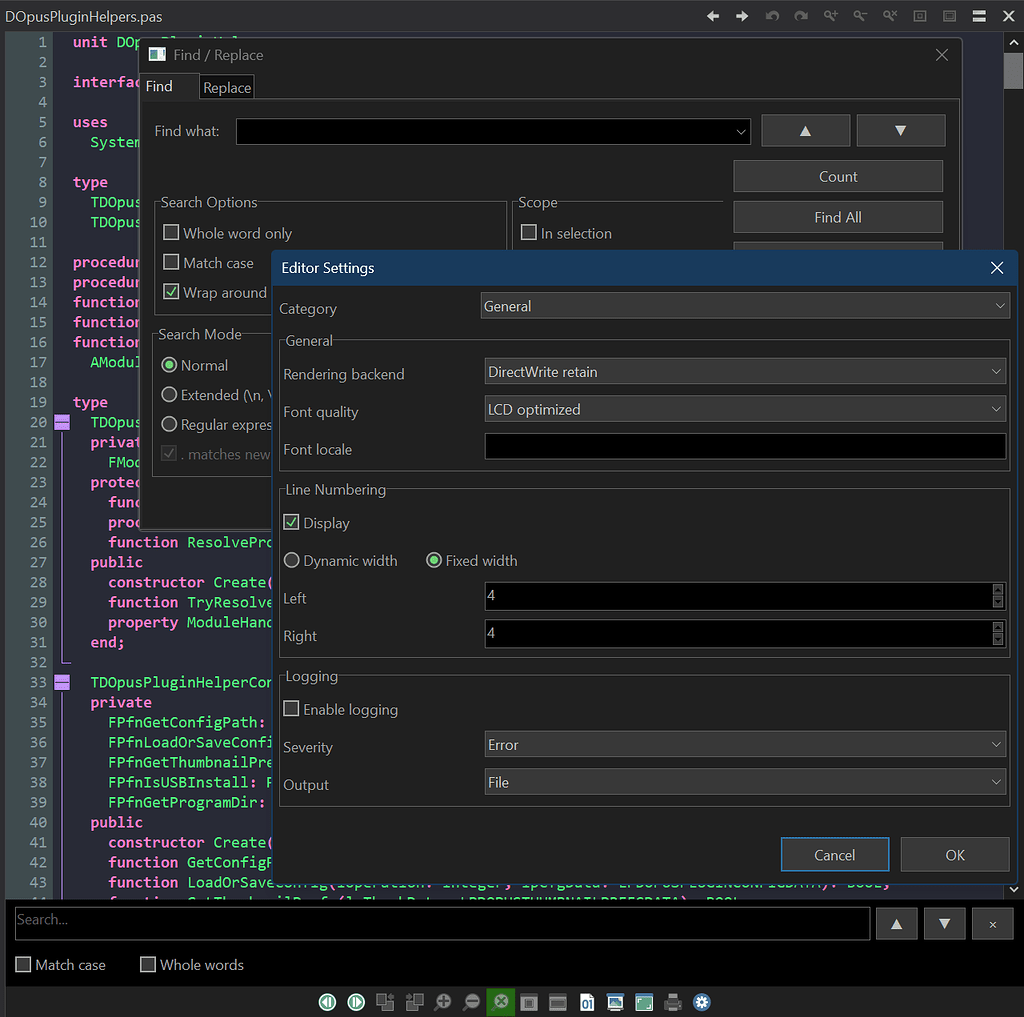The image size is (1024, 1017).
Task: Click the Count button
Action: (x=838, y=176)
